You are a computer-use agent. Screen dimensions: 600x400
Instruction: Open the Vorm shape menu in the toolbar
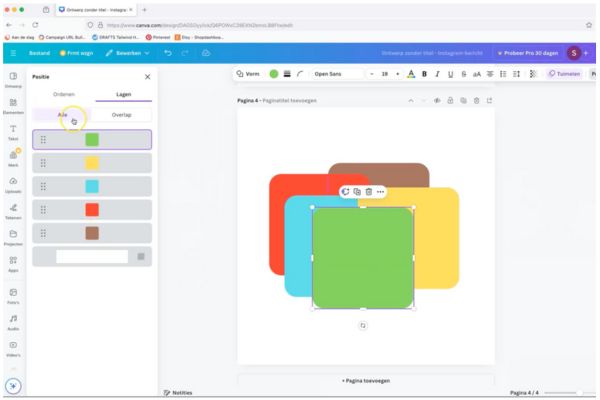248,74
